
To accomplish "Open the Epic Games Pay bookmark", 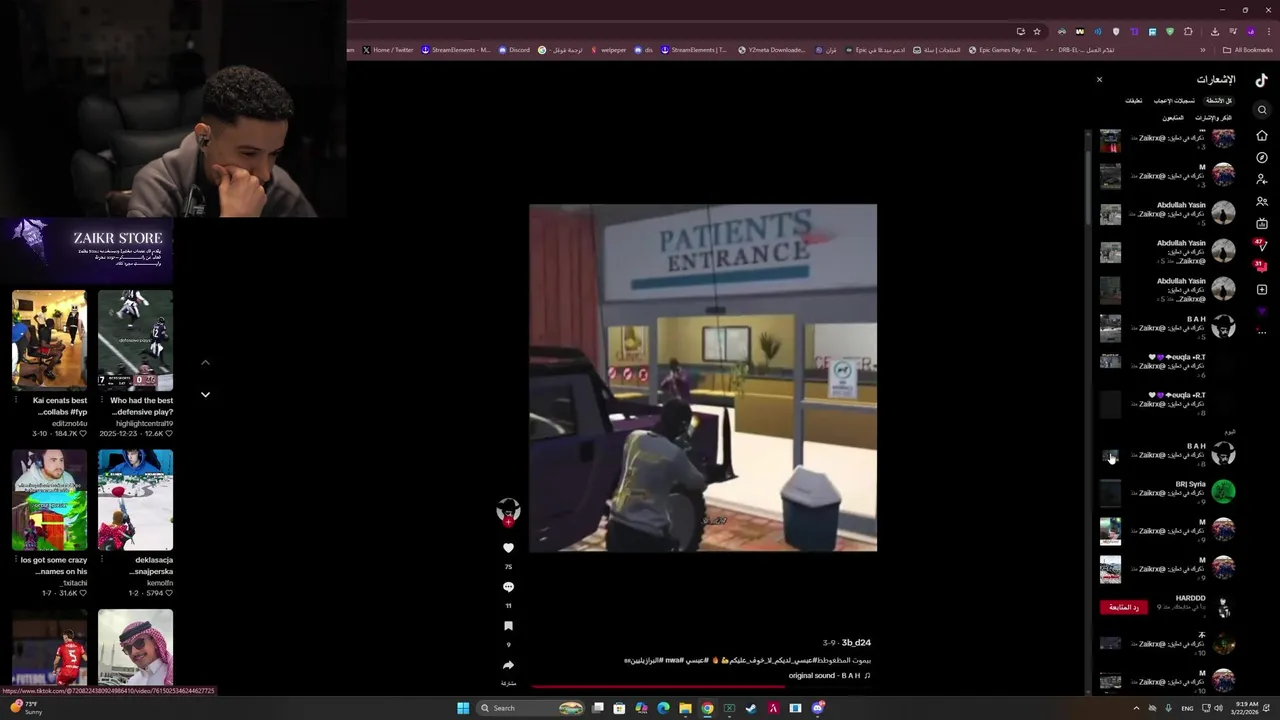I will [1001, 50].
